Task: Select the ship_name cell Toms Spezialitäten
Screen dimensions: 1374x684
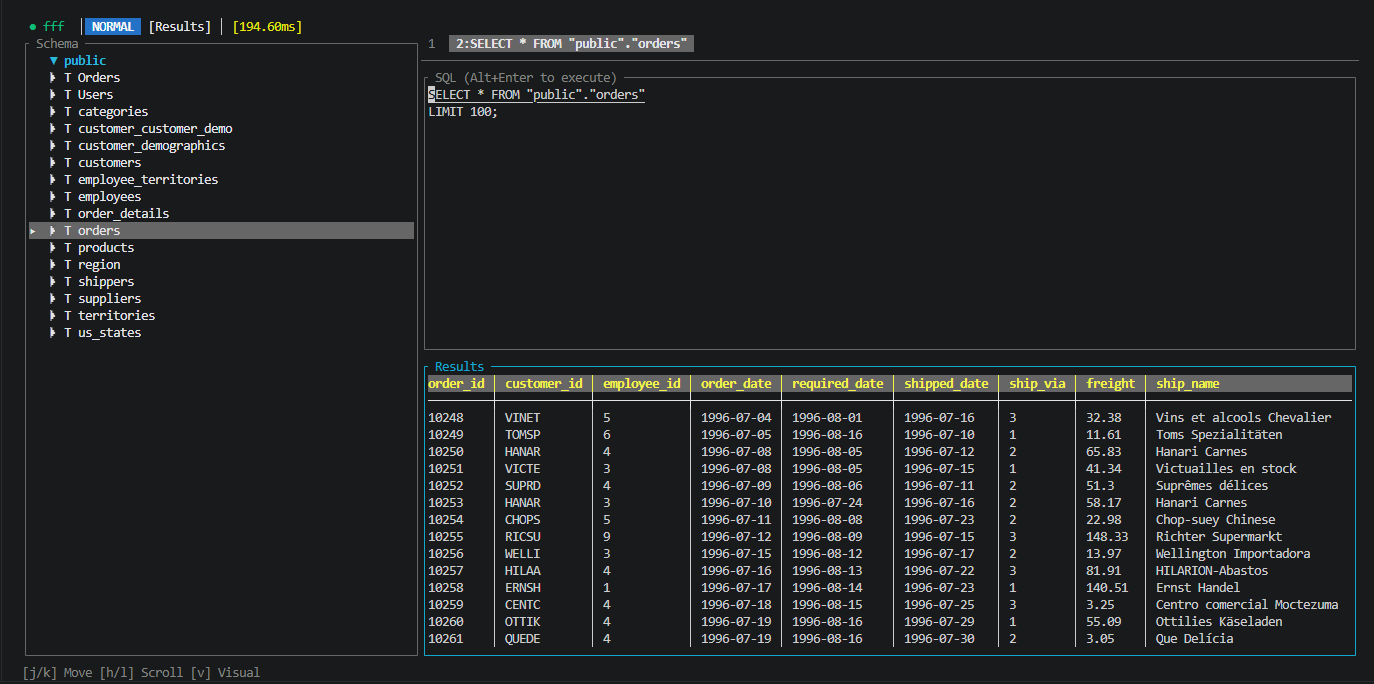Action: tap(1219, 435)
